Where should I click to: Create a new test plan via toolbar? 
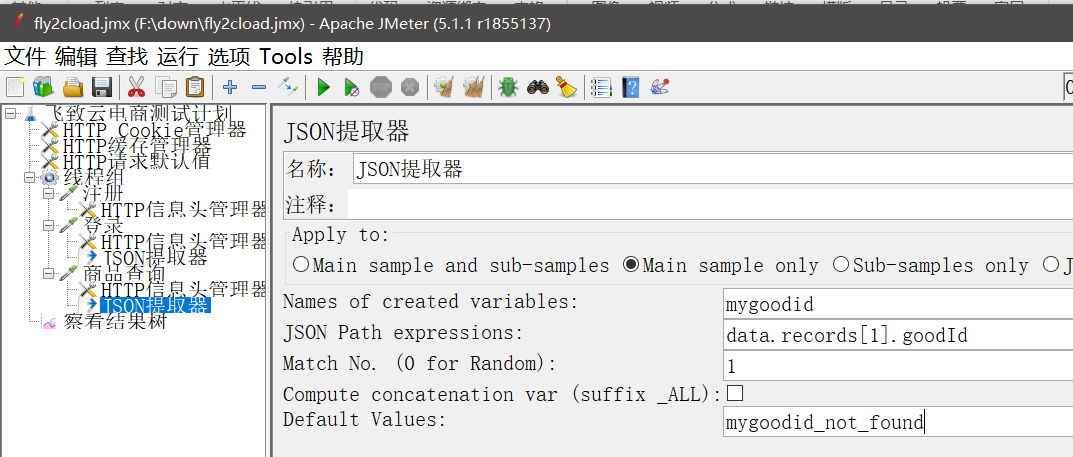coord(15,87)
